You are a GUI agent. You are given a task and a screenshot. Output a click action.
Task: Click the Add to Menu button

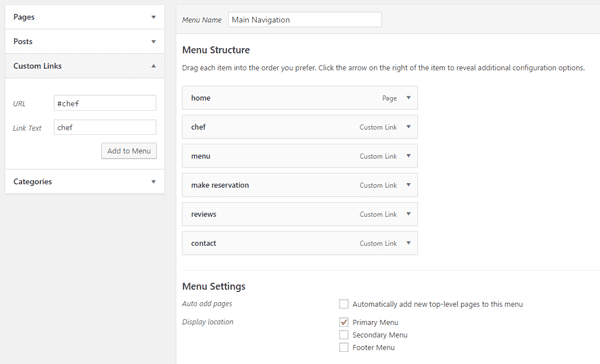(x=129, y=151)
